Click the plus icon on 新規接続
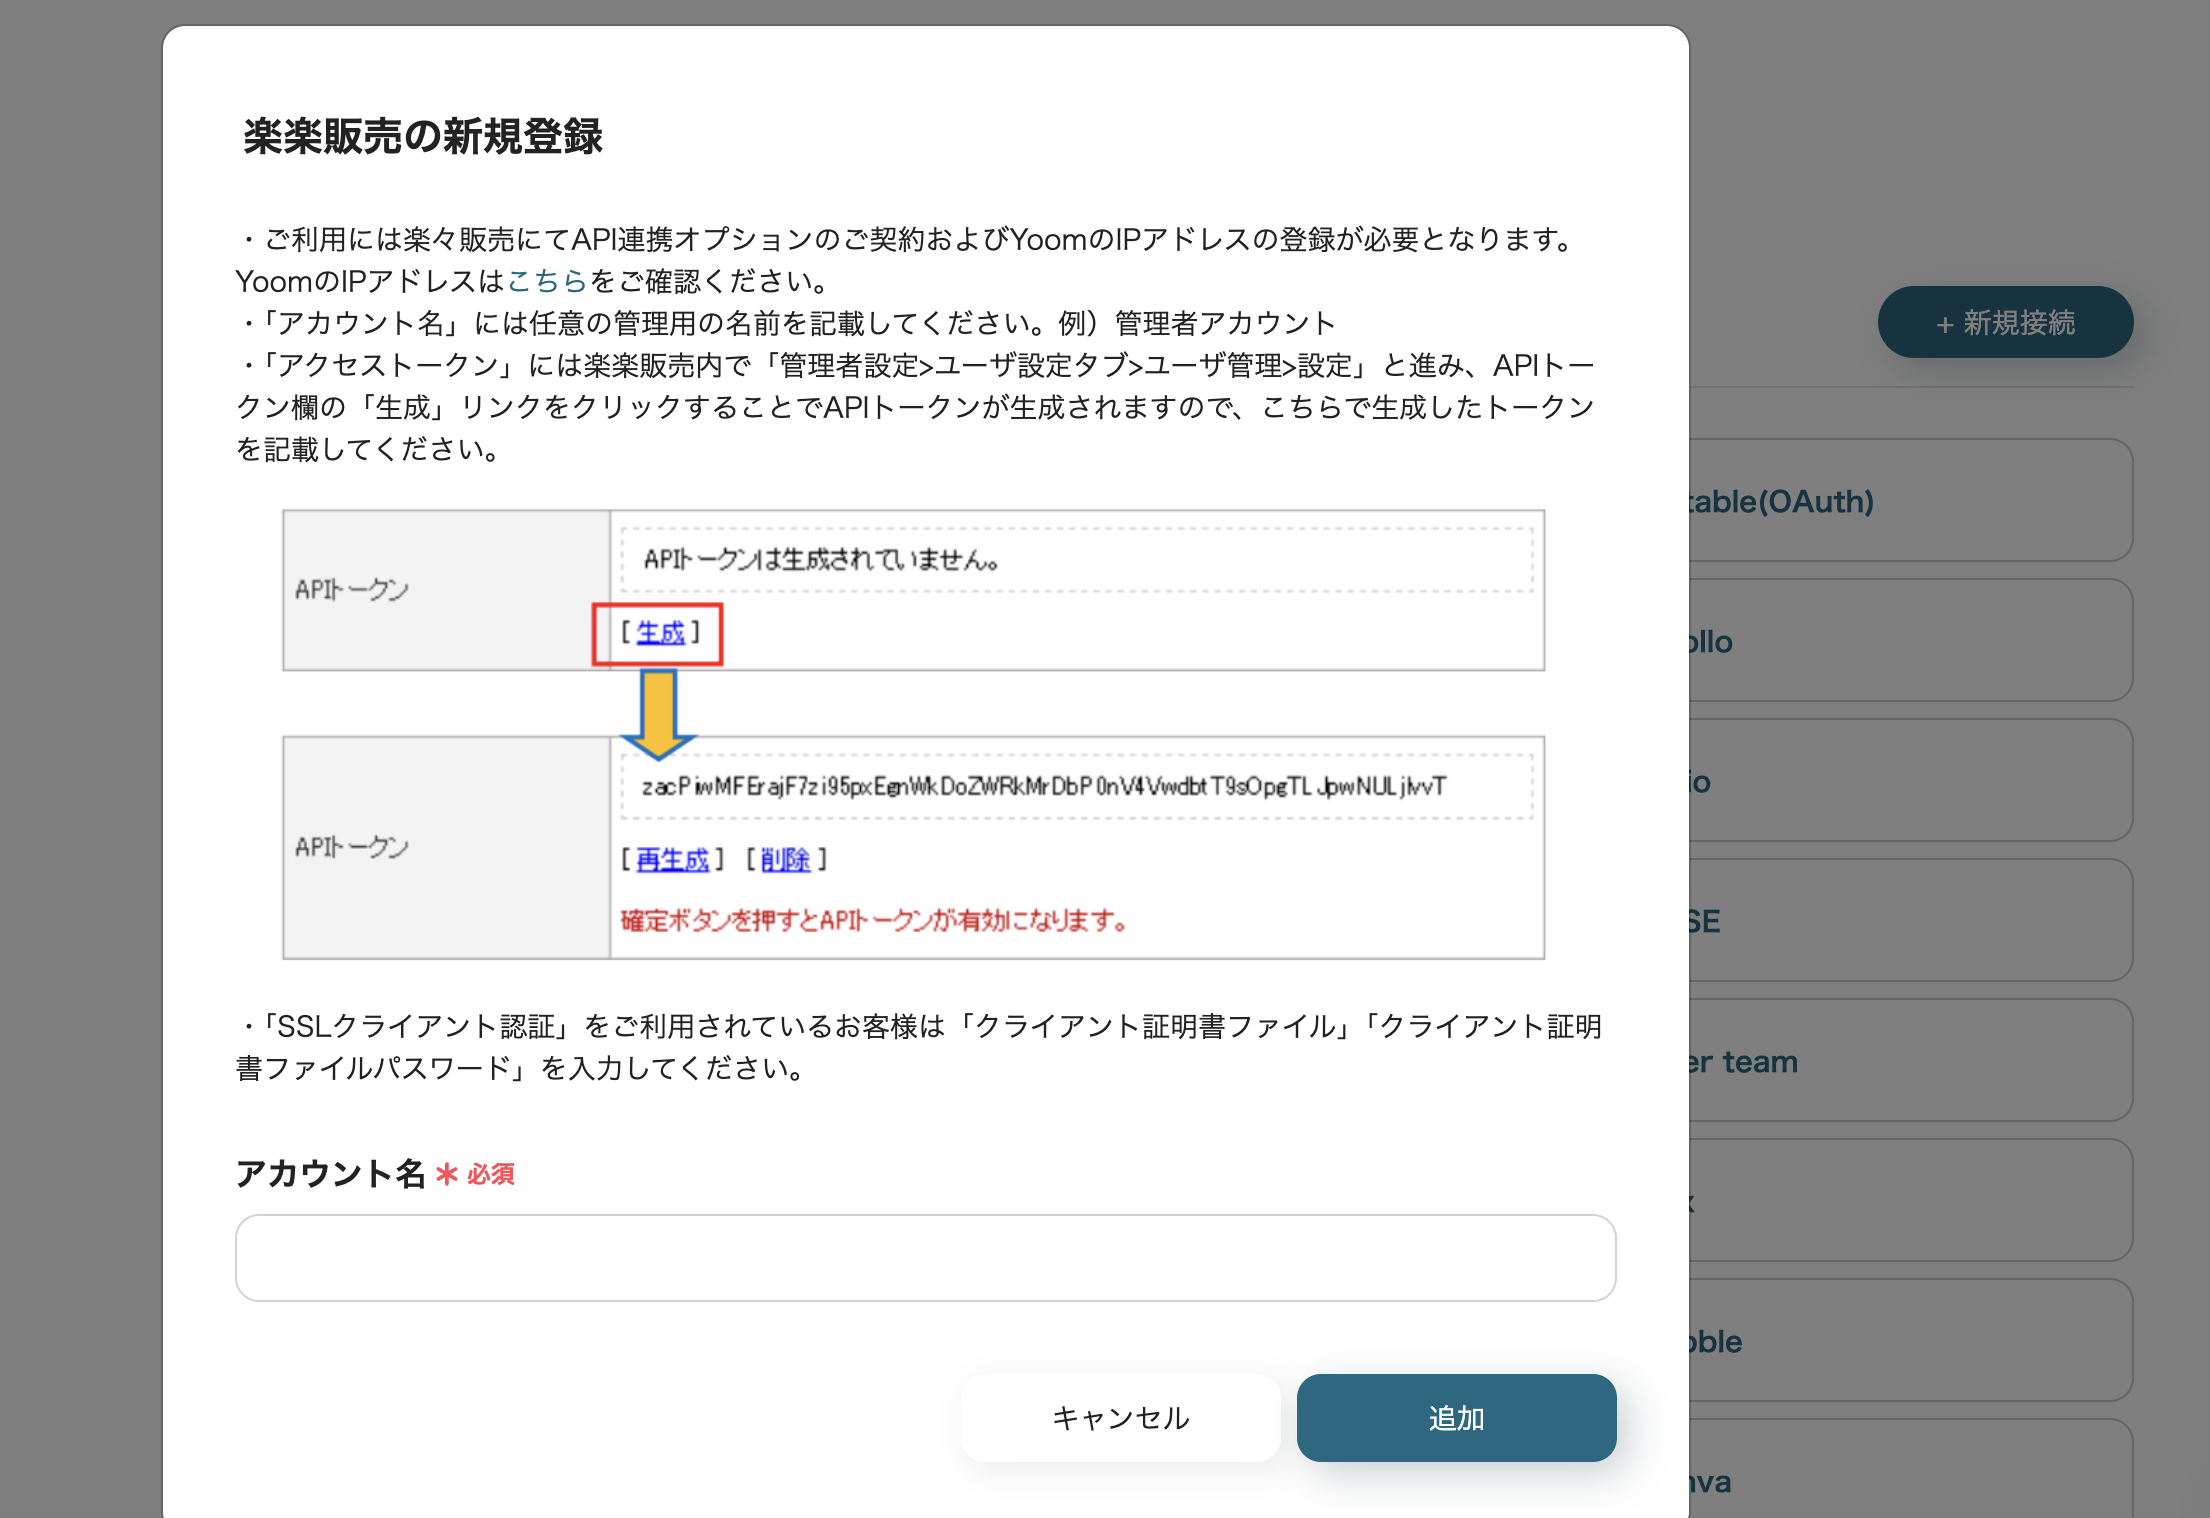 click(1944, 324)
